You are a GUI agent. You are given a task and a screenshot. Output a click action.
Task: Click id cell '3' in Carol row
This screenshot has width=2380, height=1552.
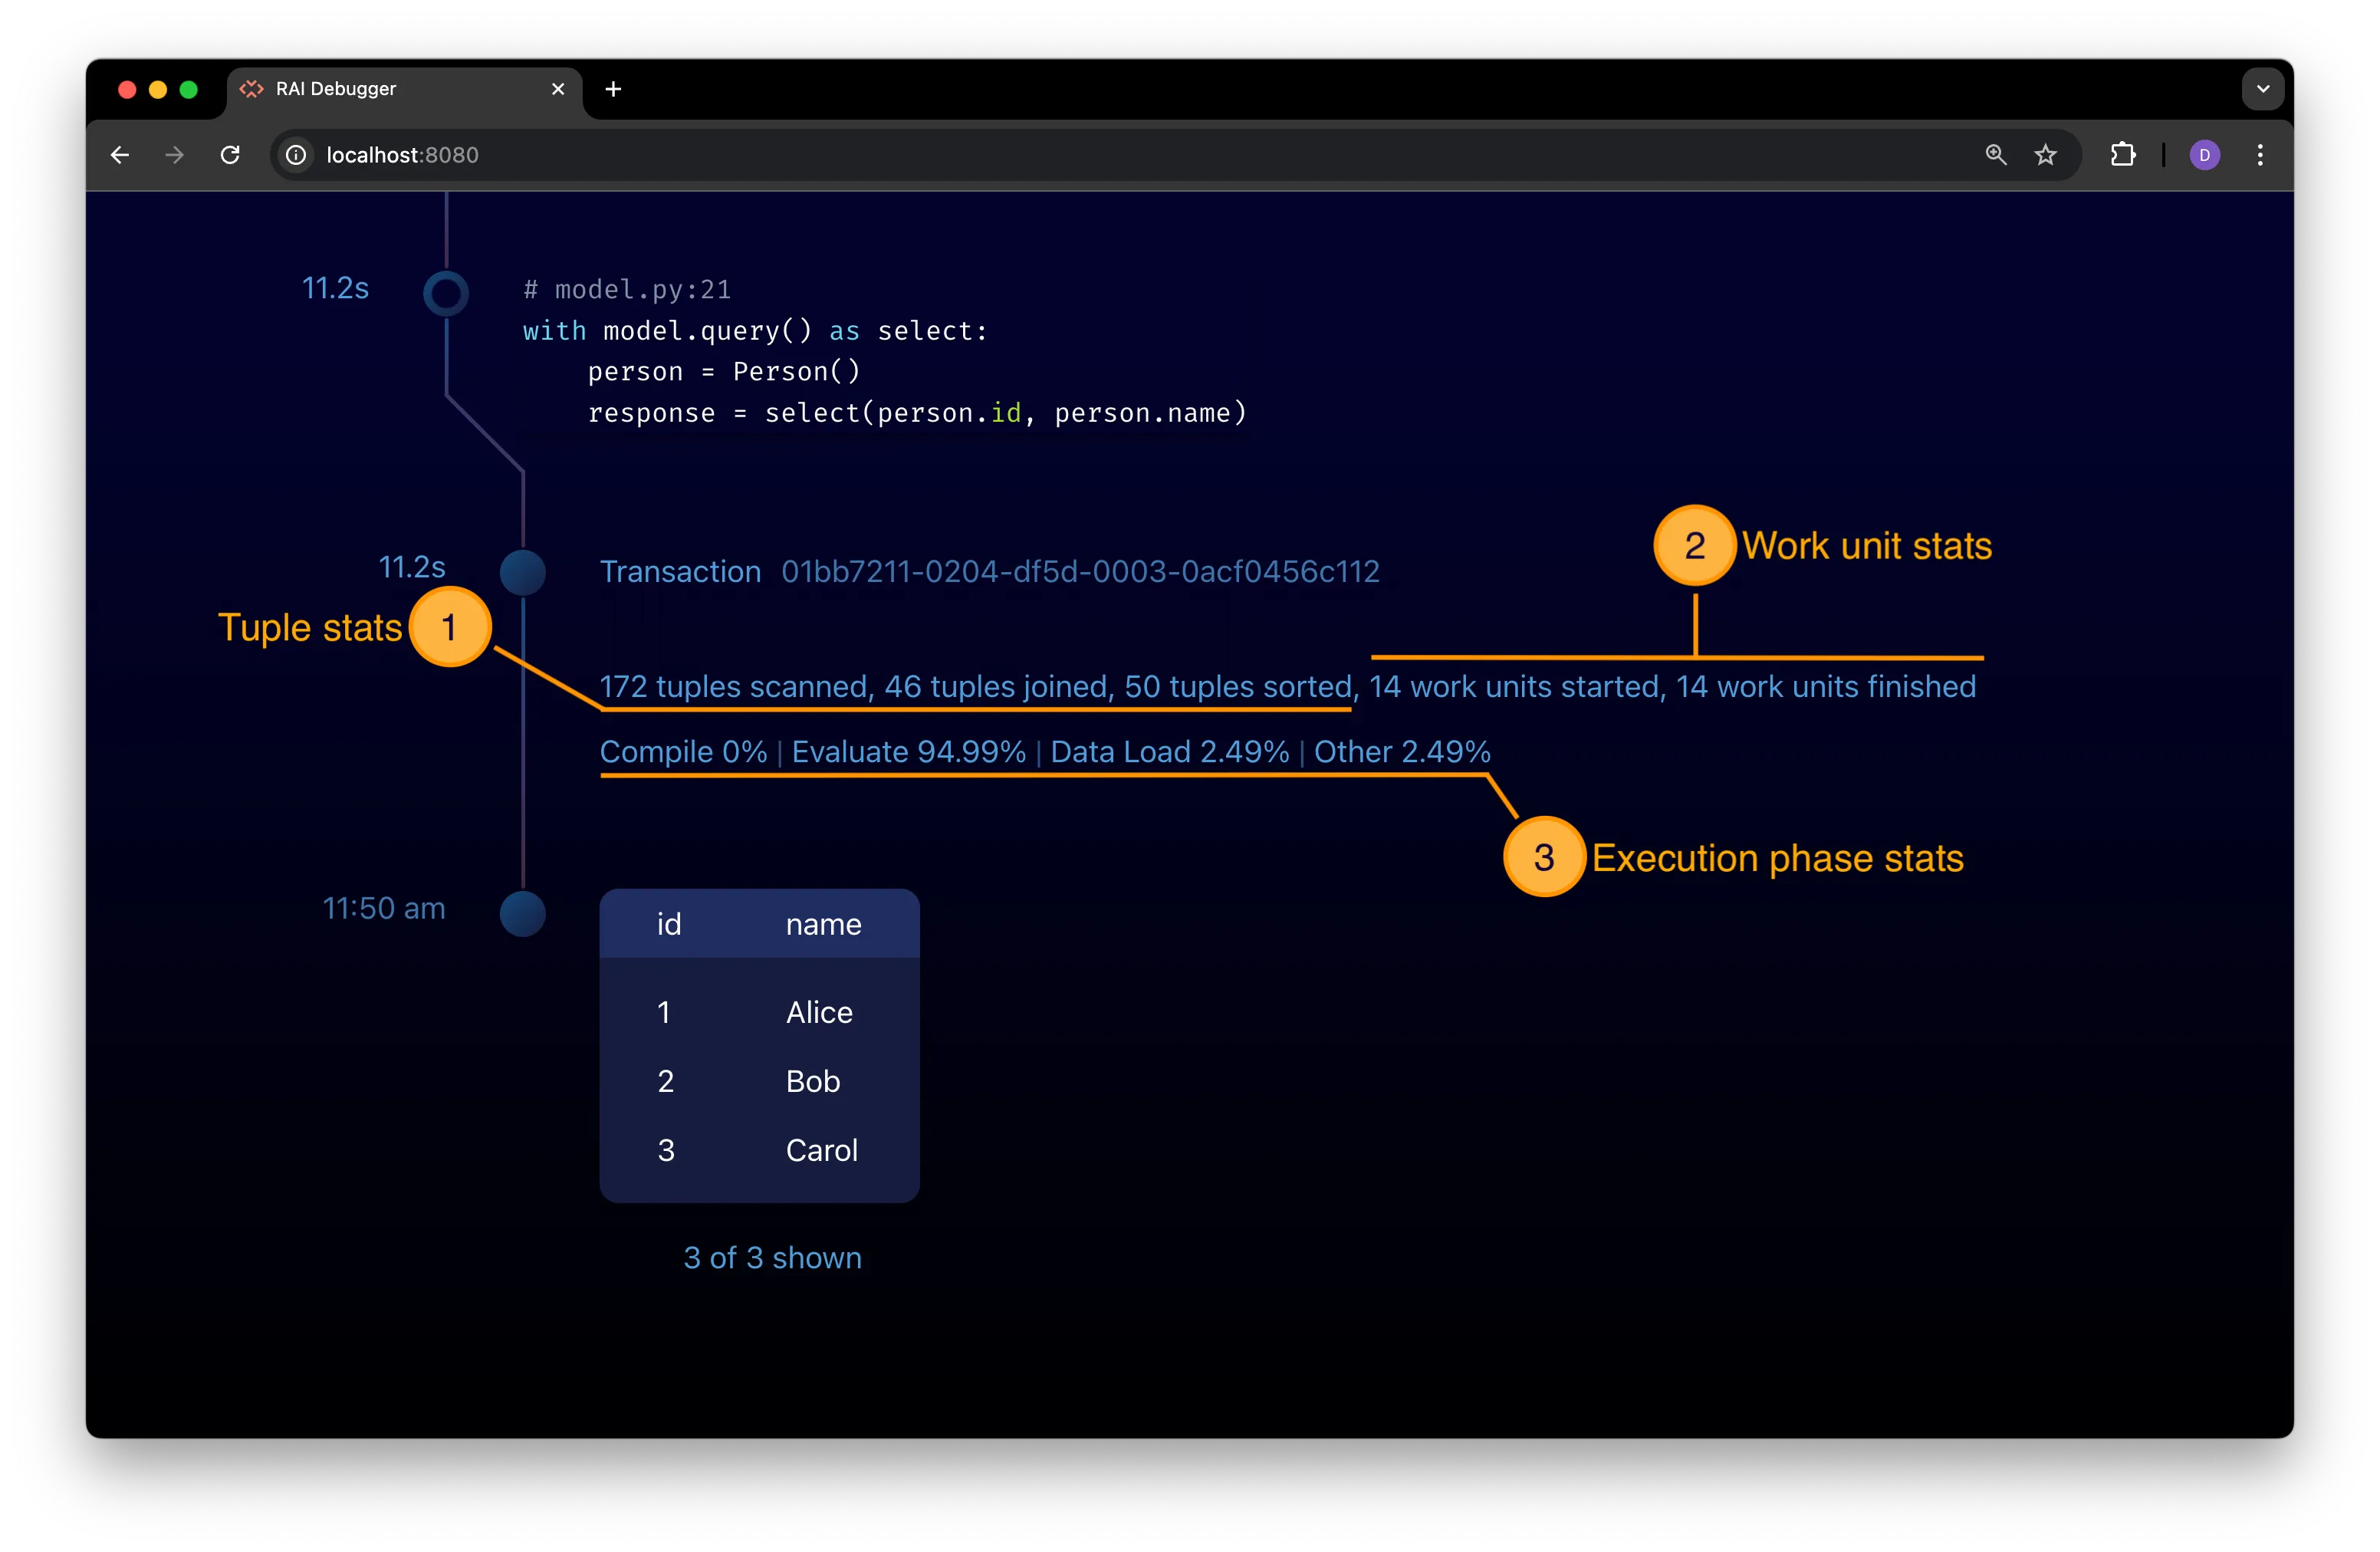[666, 1150]
